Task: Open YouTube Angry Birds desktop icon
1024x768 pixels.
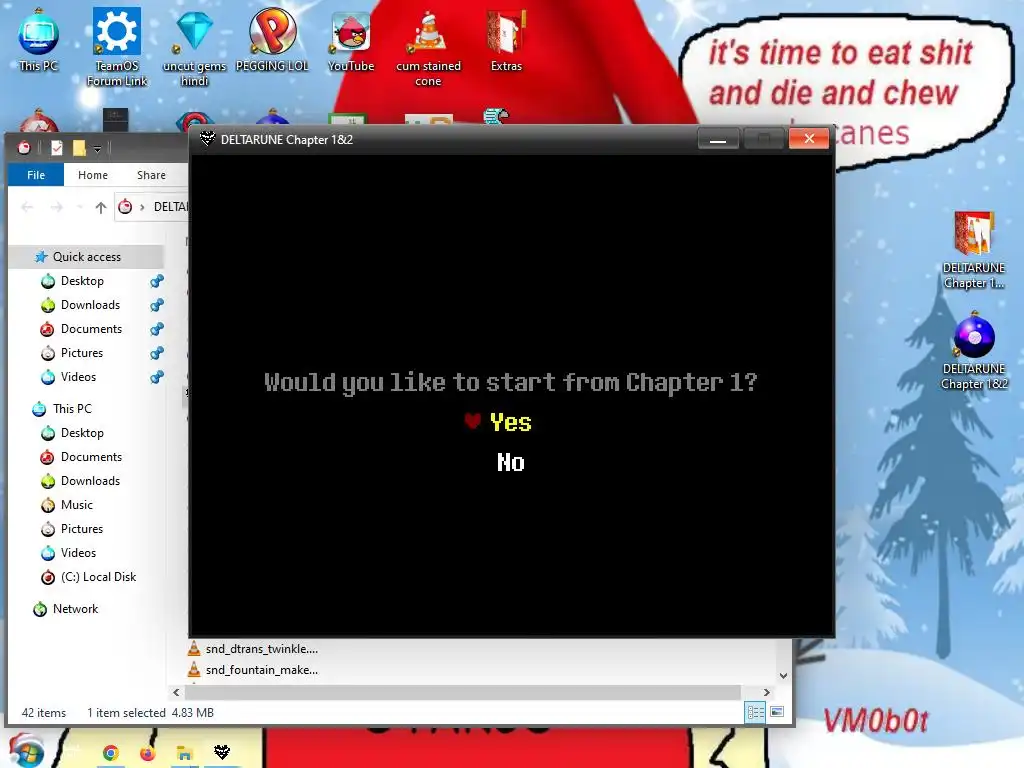Action: pyautogui.click(x=351, y=39)
